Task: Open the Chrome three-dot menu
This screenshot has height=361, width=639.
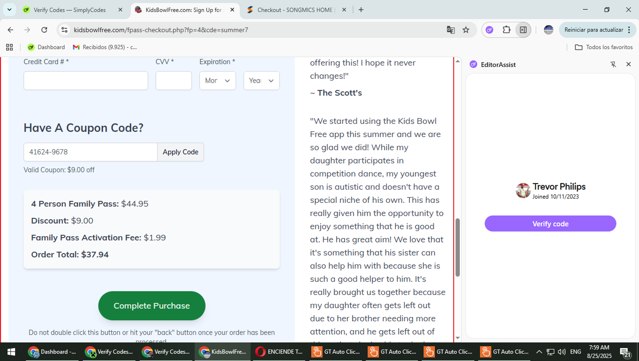Action: (630, 30)
